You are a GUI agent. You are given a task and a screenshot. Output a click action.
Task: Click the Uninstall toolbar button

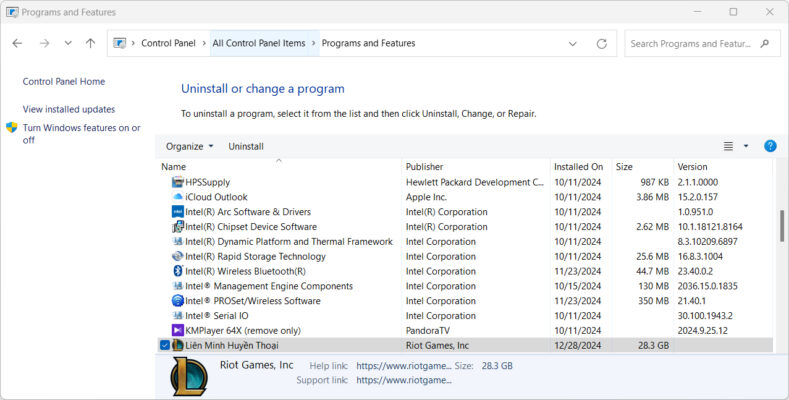click(246, 146)
